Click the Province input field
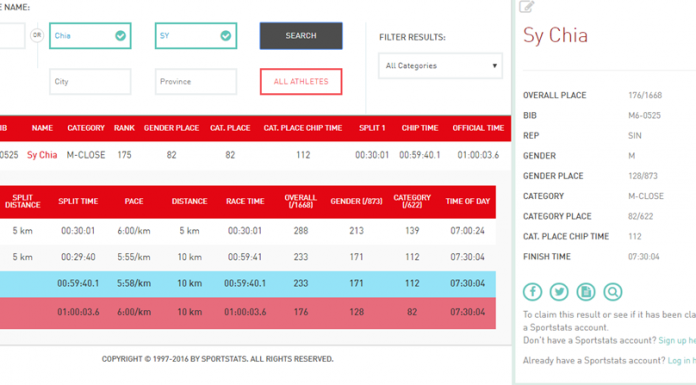 pos(196,82)
